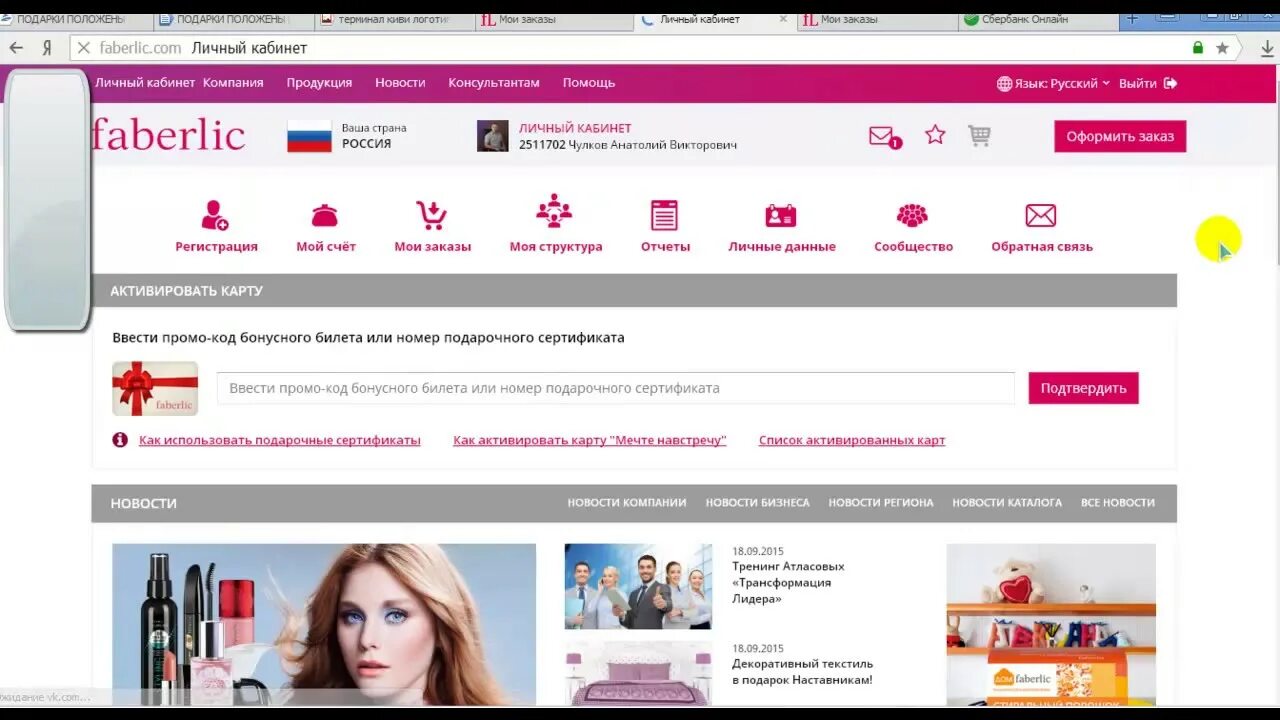1280x720 pixels.
Task: Select Все новости filter
Action: [x=1118, y=503]
